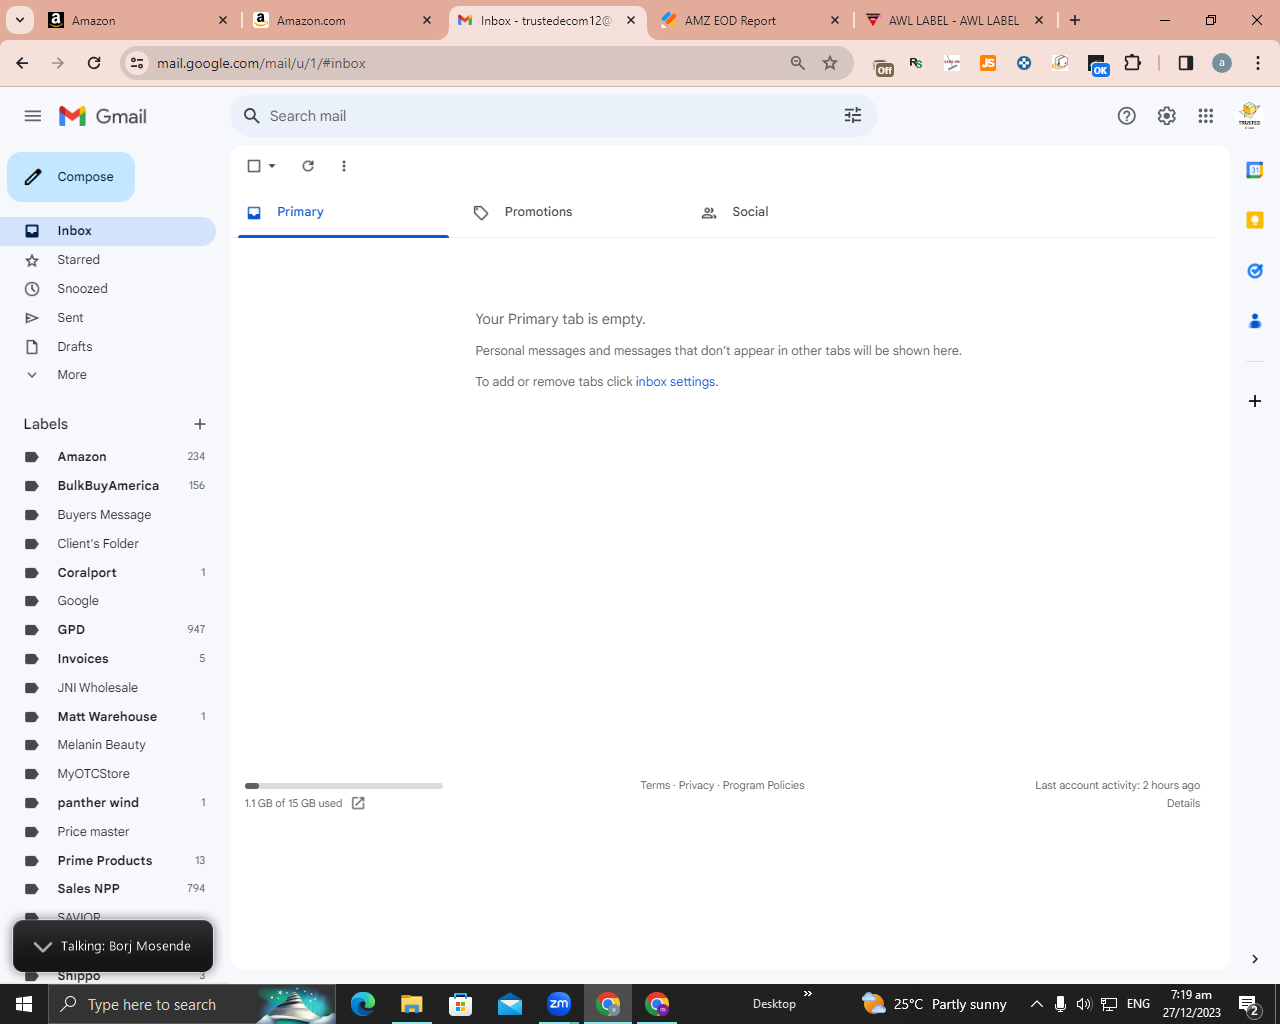
Task: Expand the More folders list
Action: (108, 375)
